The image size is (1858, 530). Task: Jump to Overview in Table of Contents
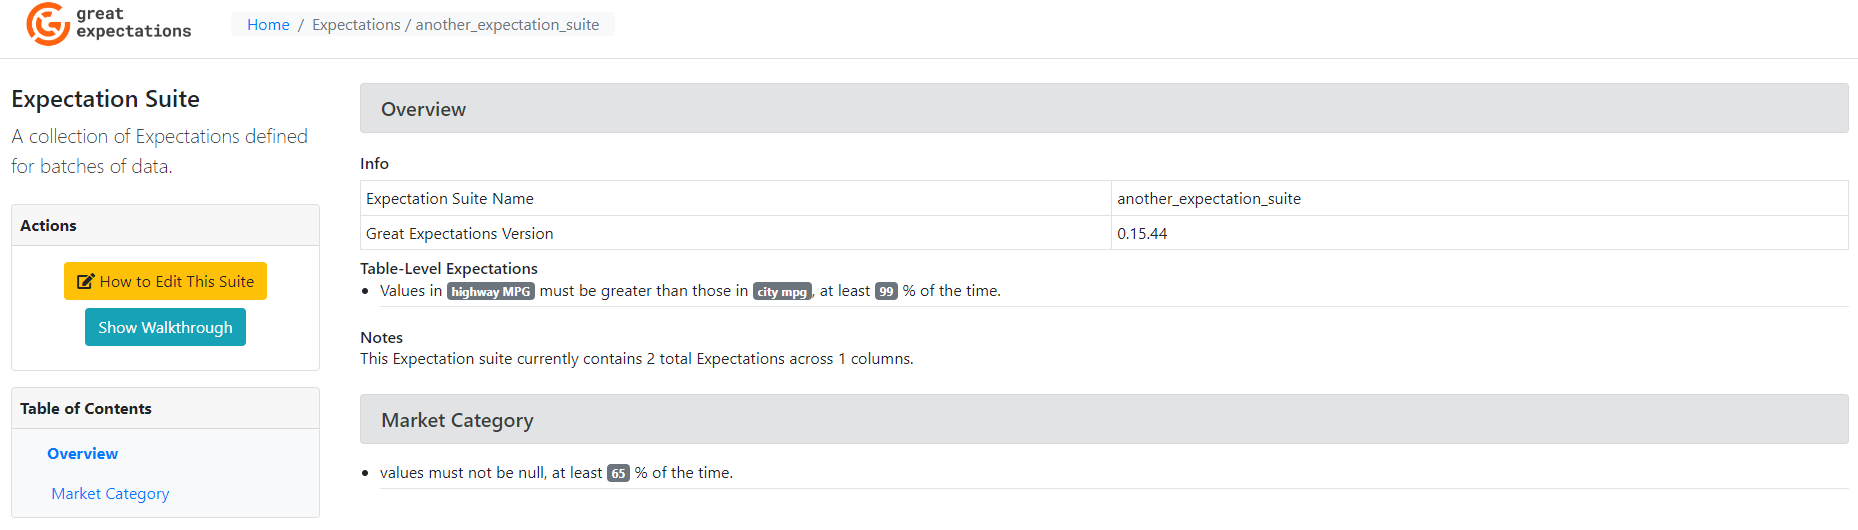pos(82,454)
